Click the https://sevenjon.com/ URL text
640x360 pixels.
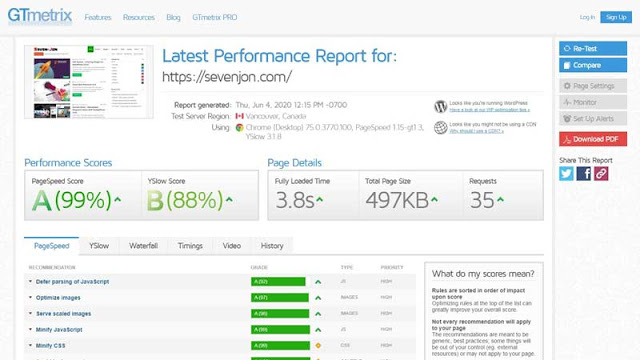[227, 77]
